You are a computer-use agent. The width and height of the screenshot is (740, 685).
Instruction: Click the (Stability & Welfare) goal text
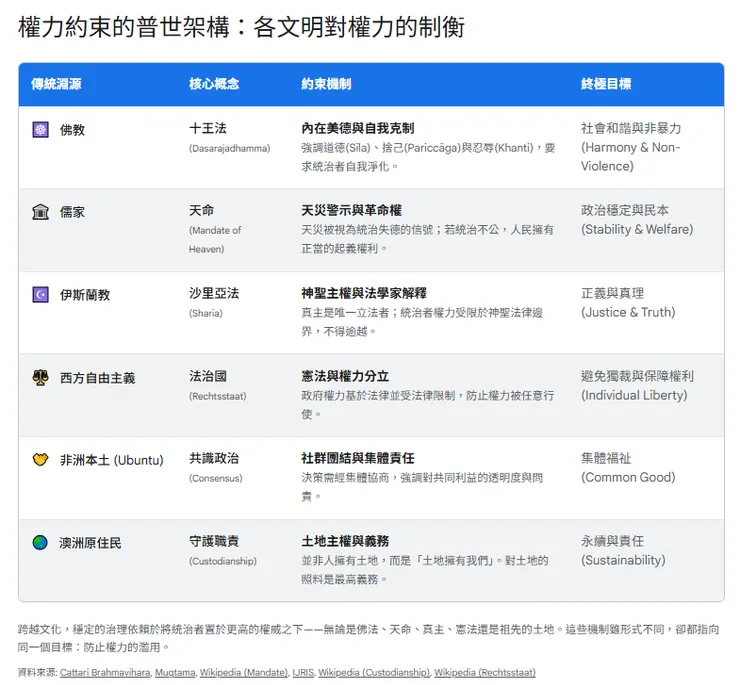pos(637,229)
